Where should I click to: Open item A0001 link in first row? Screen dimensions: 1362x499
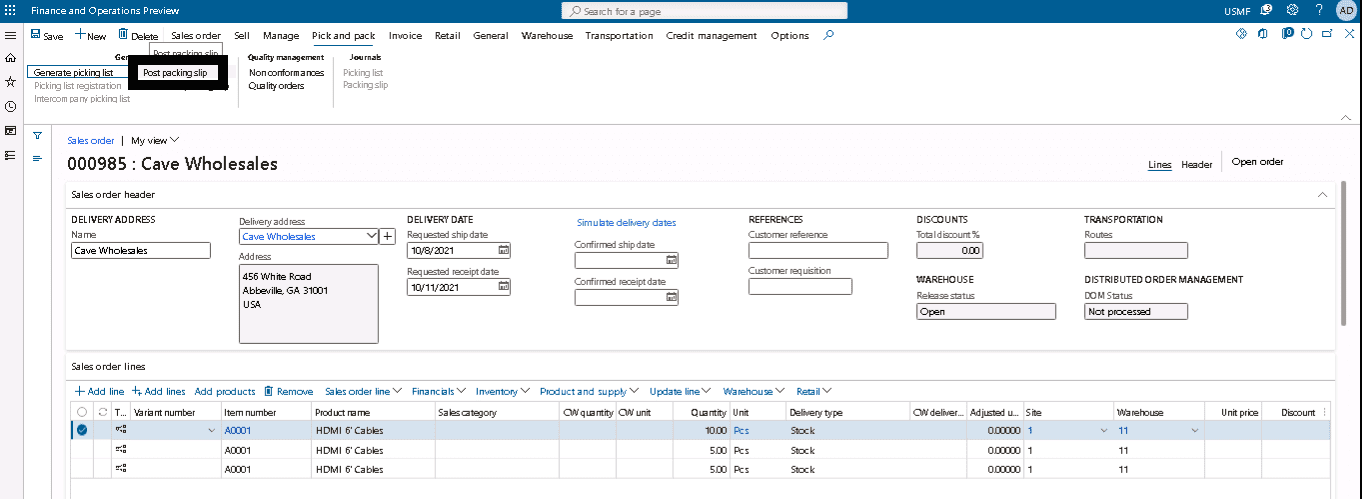(x=236, y=430)
